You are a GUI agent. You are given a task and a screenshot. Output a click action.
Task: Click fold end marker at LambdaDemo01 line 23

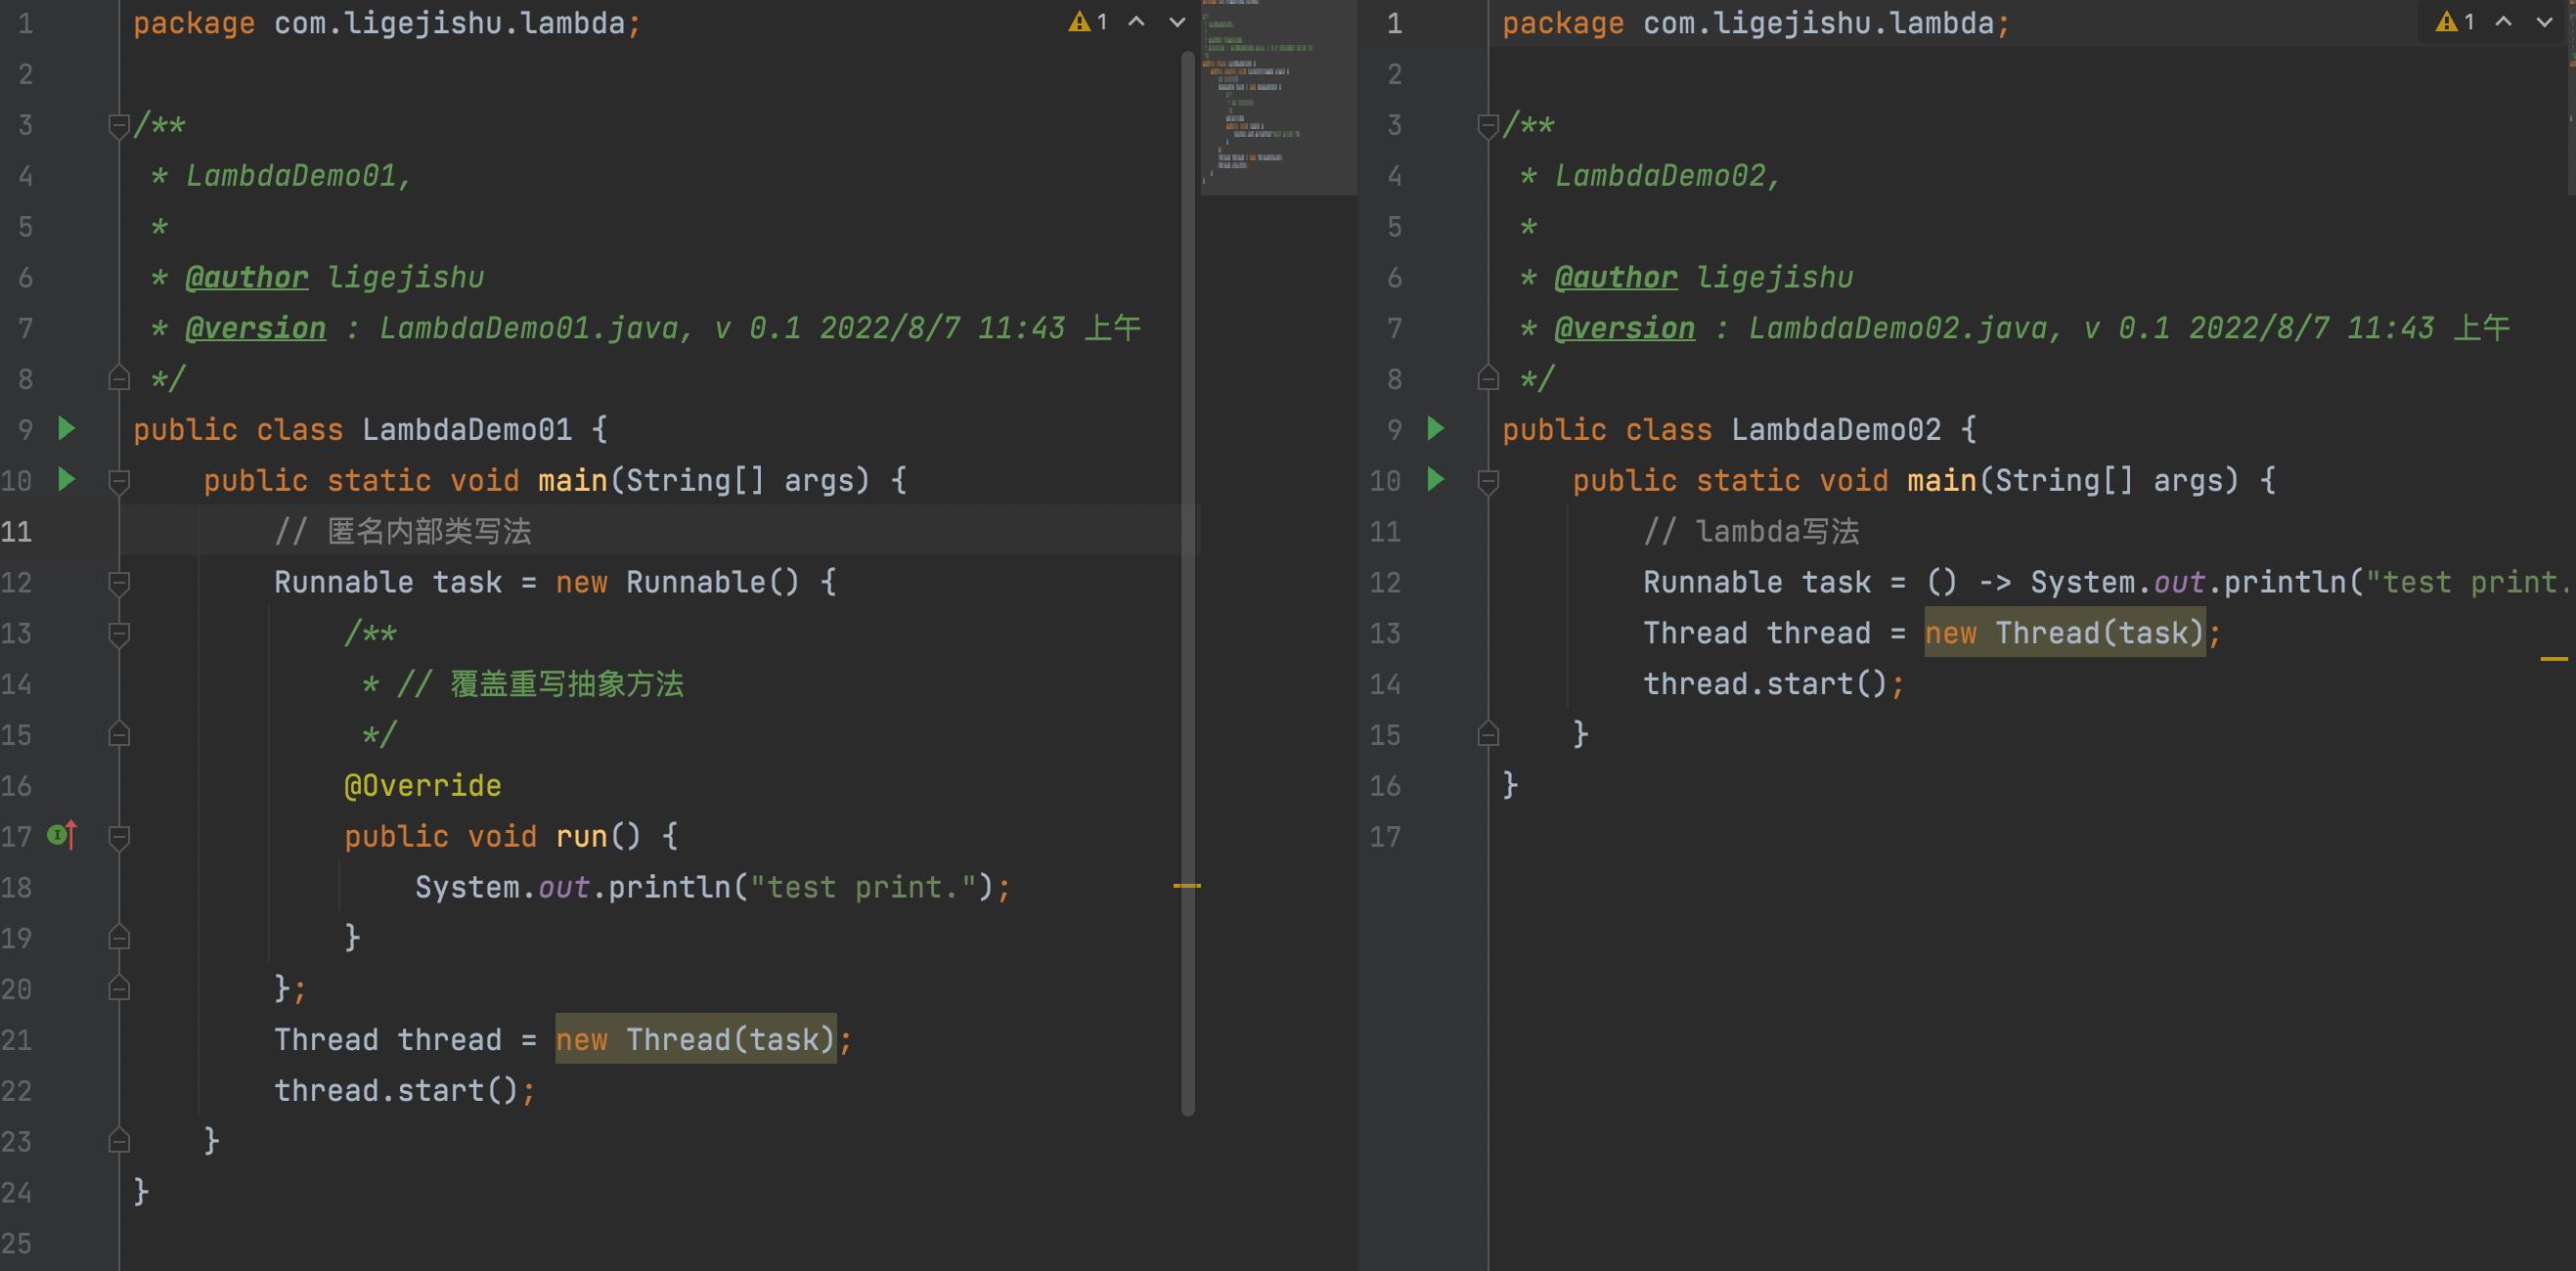[118, 1140]
